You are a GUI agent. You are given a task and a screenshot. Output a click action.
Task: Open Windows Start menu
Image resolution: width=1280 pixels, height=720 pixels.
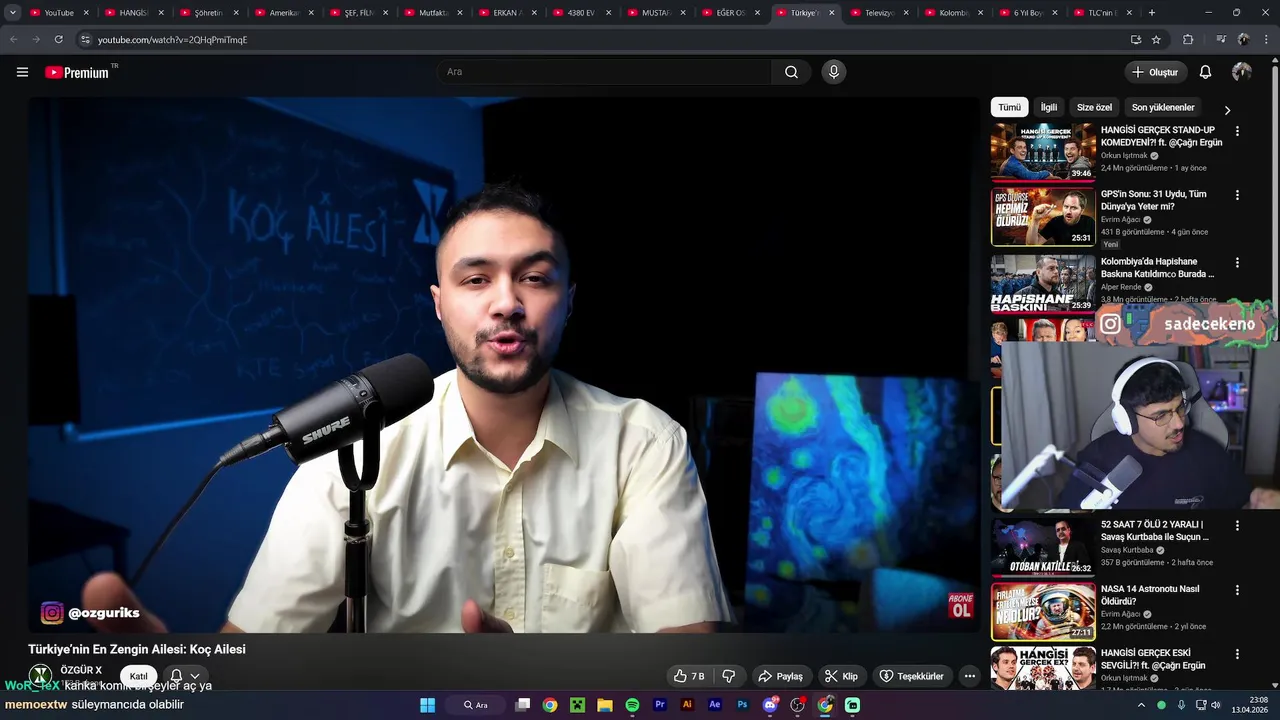427,705
